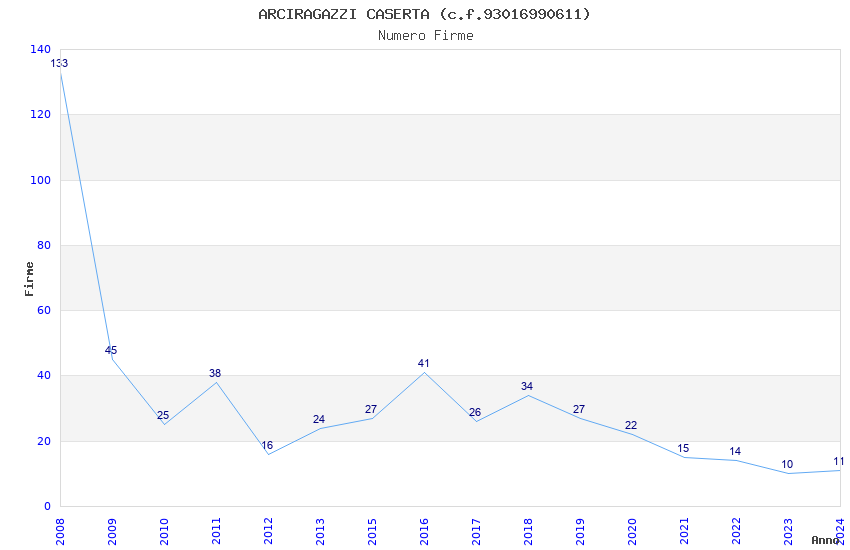Click y-axis tick label 20
Image resolution: width=850 pixels, height=550 pixels.
click(x=44, y=441)
